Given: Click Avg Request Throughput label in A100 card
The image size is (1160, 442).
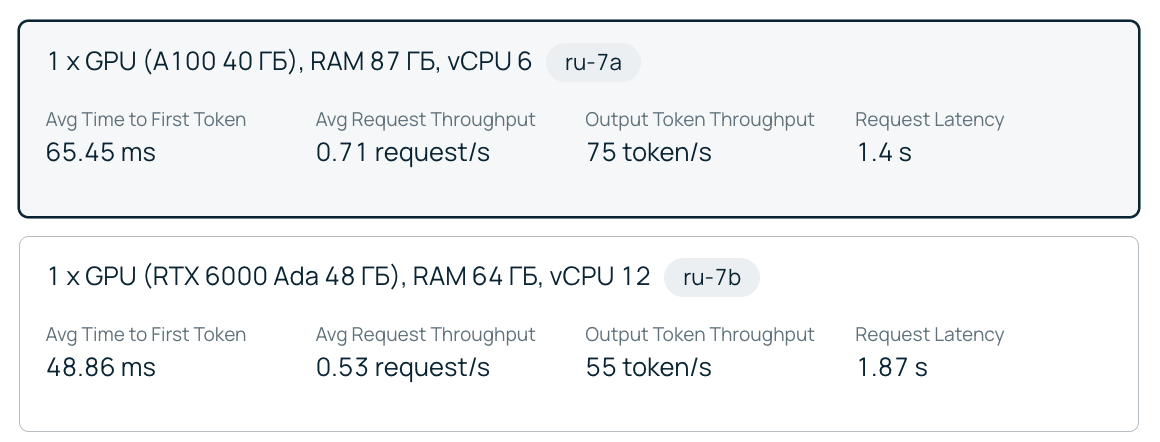Looking at the screenshot, I should click(425, 119).
